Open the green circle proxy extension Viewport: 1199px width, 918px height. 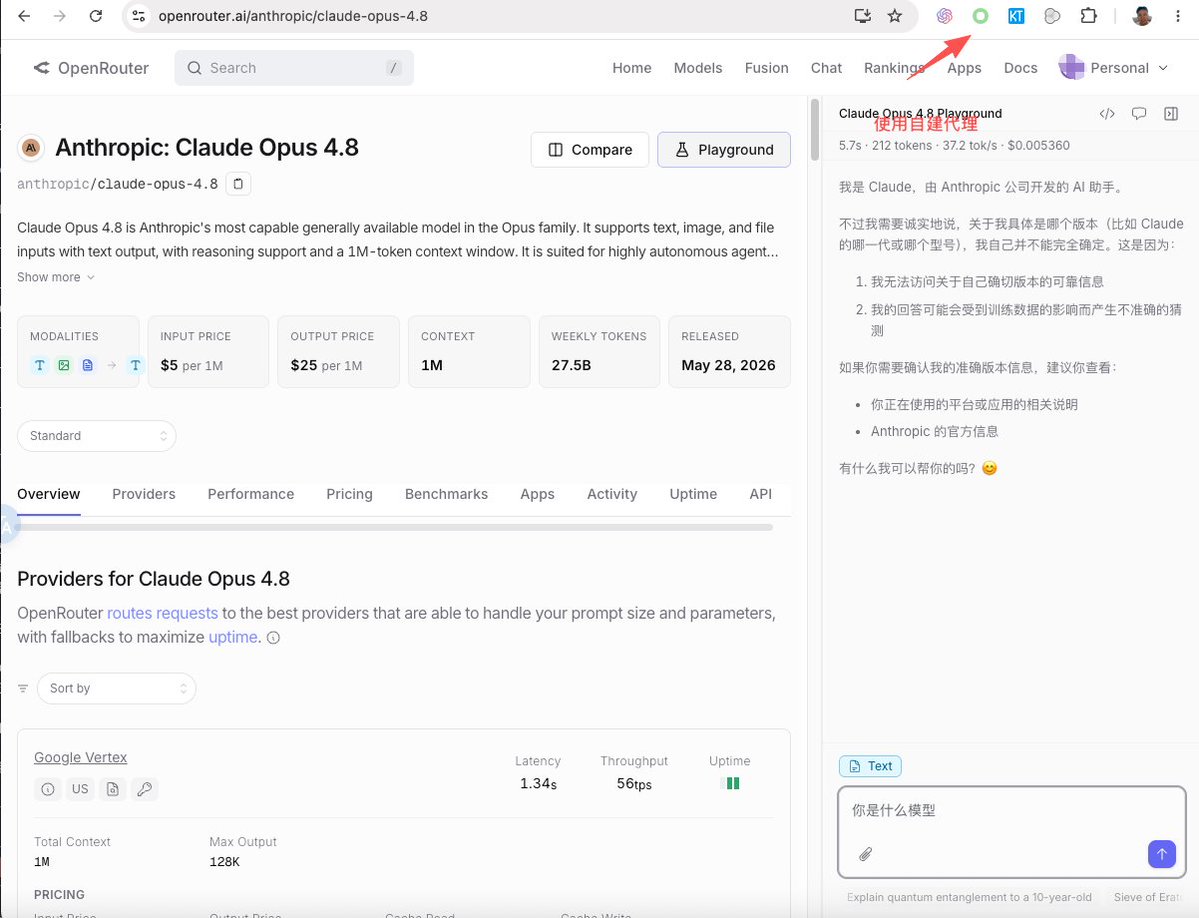point(980,16)
